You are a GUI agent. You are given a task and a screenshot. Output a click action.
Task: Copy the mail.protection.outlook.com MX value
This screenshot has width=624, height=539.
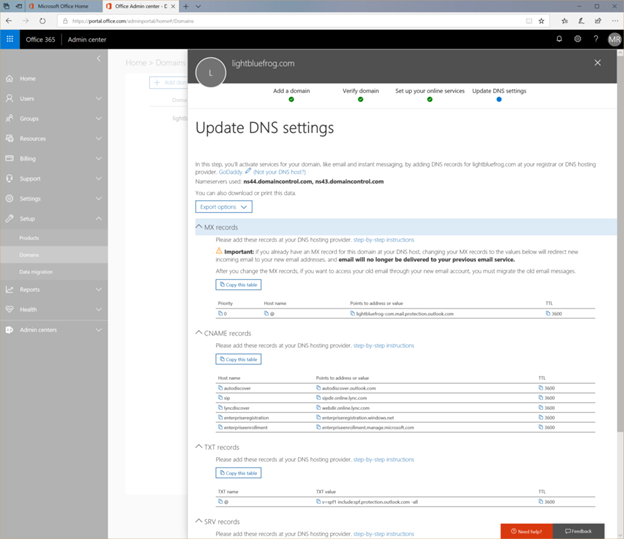tap(352, 313)
